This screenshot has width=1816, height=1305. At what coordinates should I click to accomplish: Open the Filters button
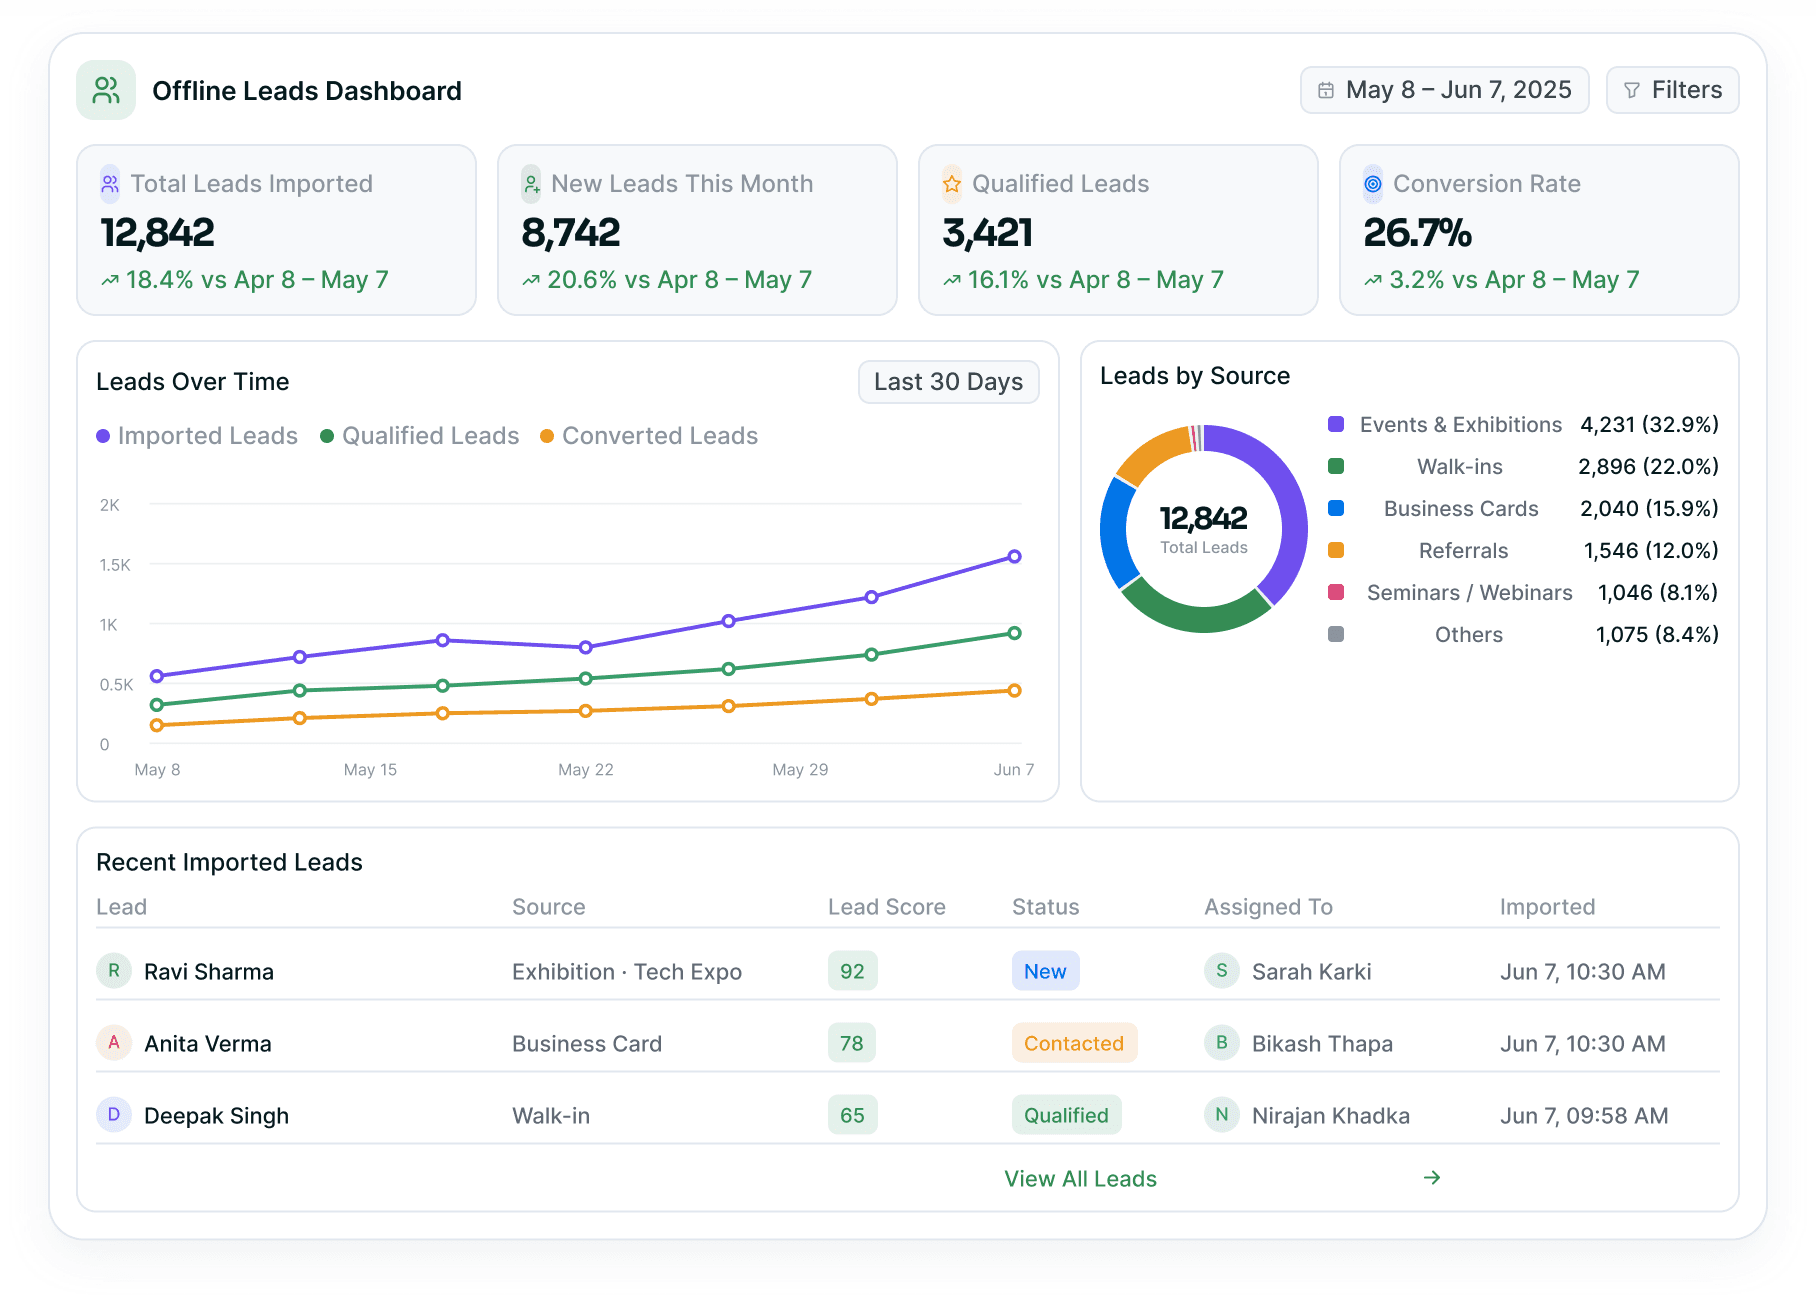click(1673, 90)
